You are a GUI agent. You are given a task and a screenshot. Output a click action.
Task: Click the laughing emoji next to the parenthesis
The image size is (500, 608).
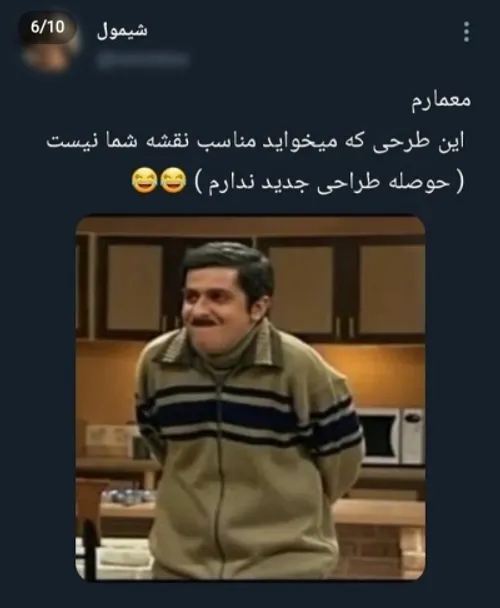point(173,181)
